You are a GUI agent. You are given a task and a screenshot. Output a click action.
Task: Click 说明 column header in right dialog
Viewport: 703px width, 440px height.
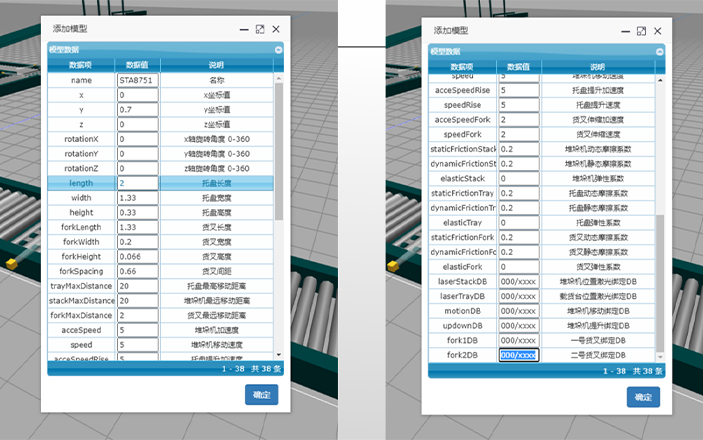coord(597,66)
